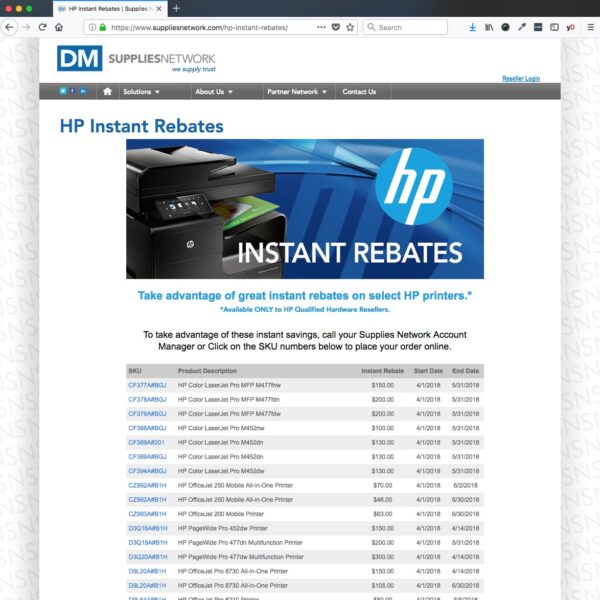Click the Reseller Login link
This screenshot has height=600, width=600.
click(x=520, y=78)
